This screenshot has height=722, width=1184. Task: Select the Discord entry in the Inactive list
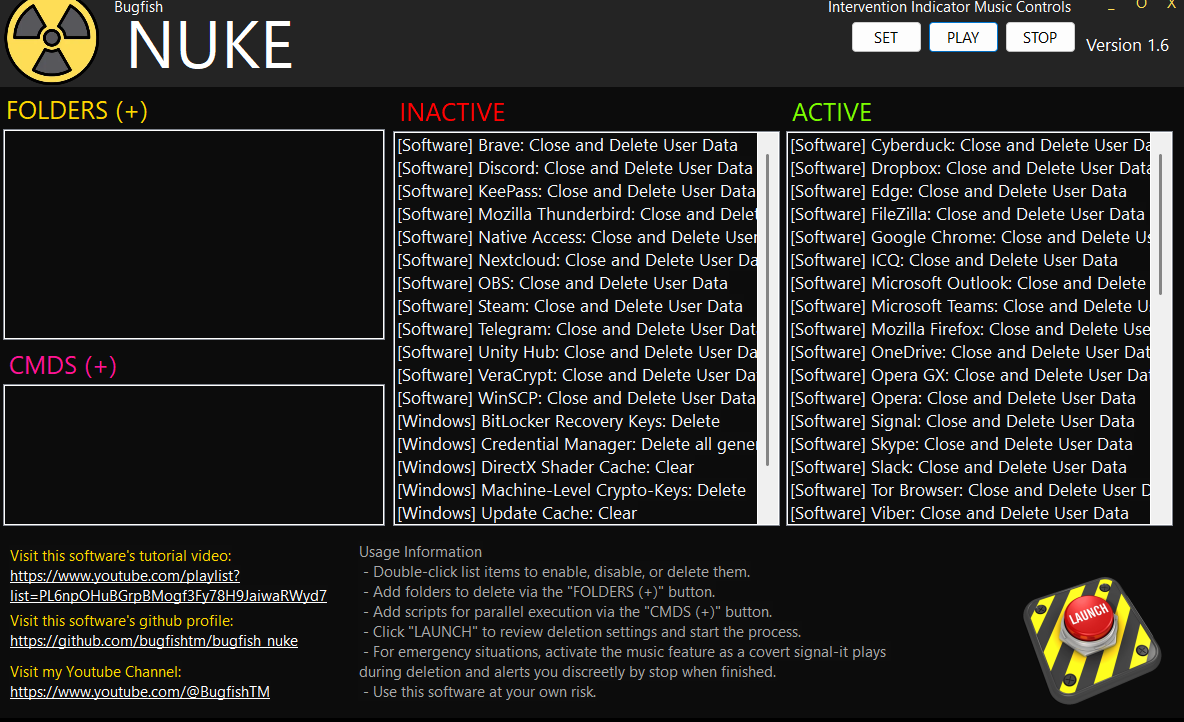coord(576,168)
